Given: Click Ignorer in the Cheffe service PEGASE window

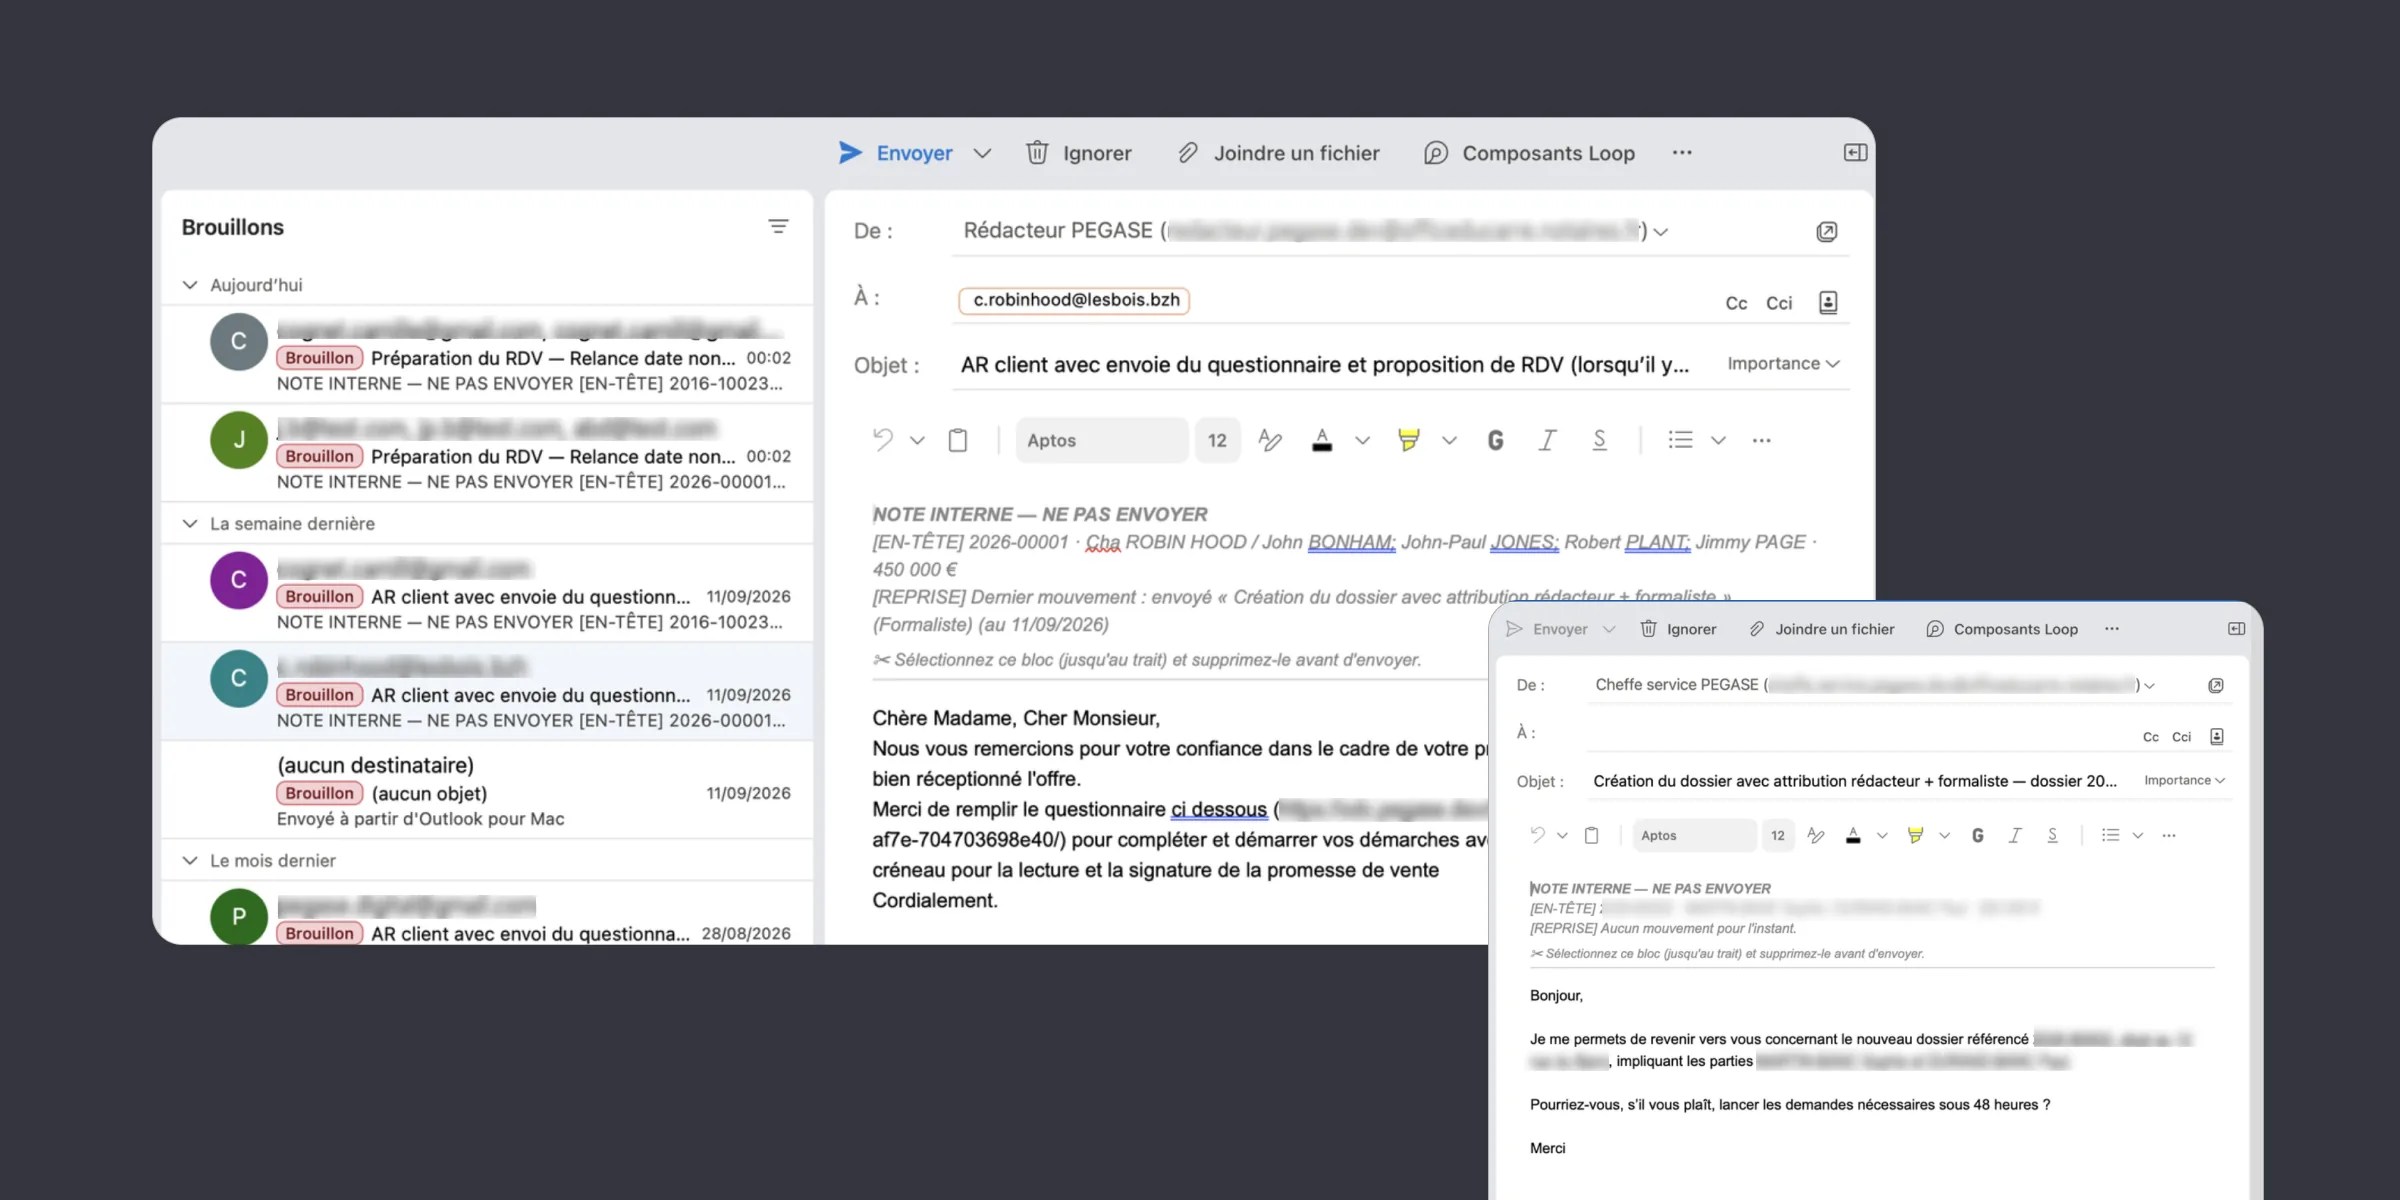Looking at the screenshot, I should (x=1679, y=629).
